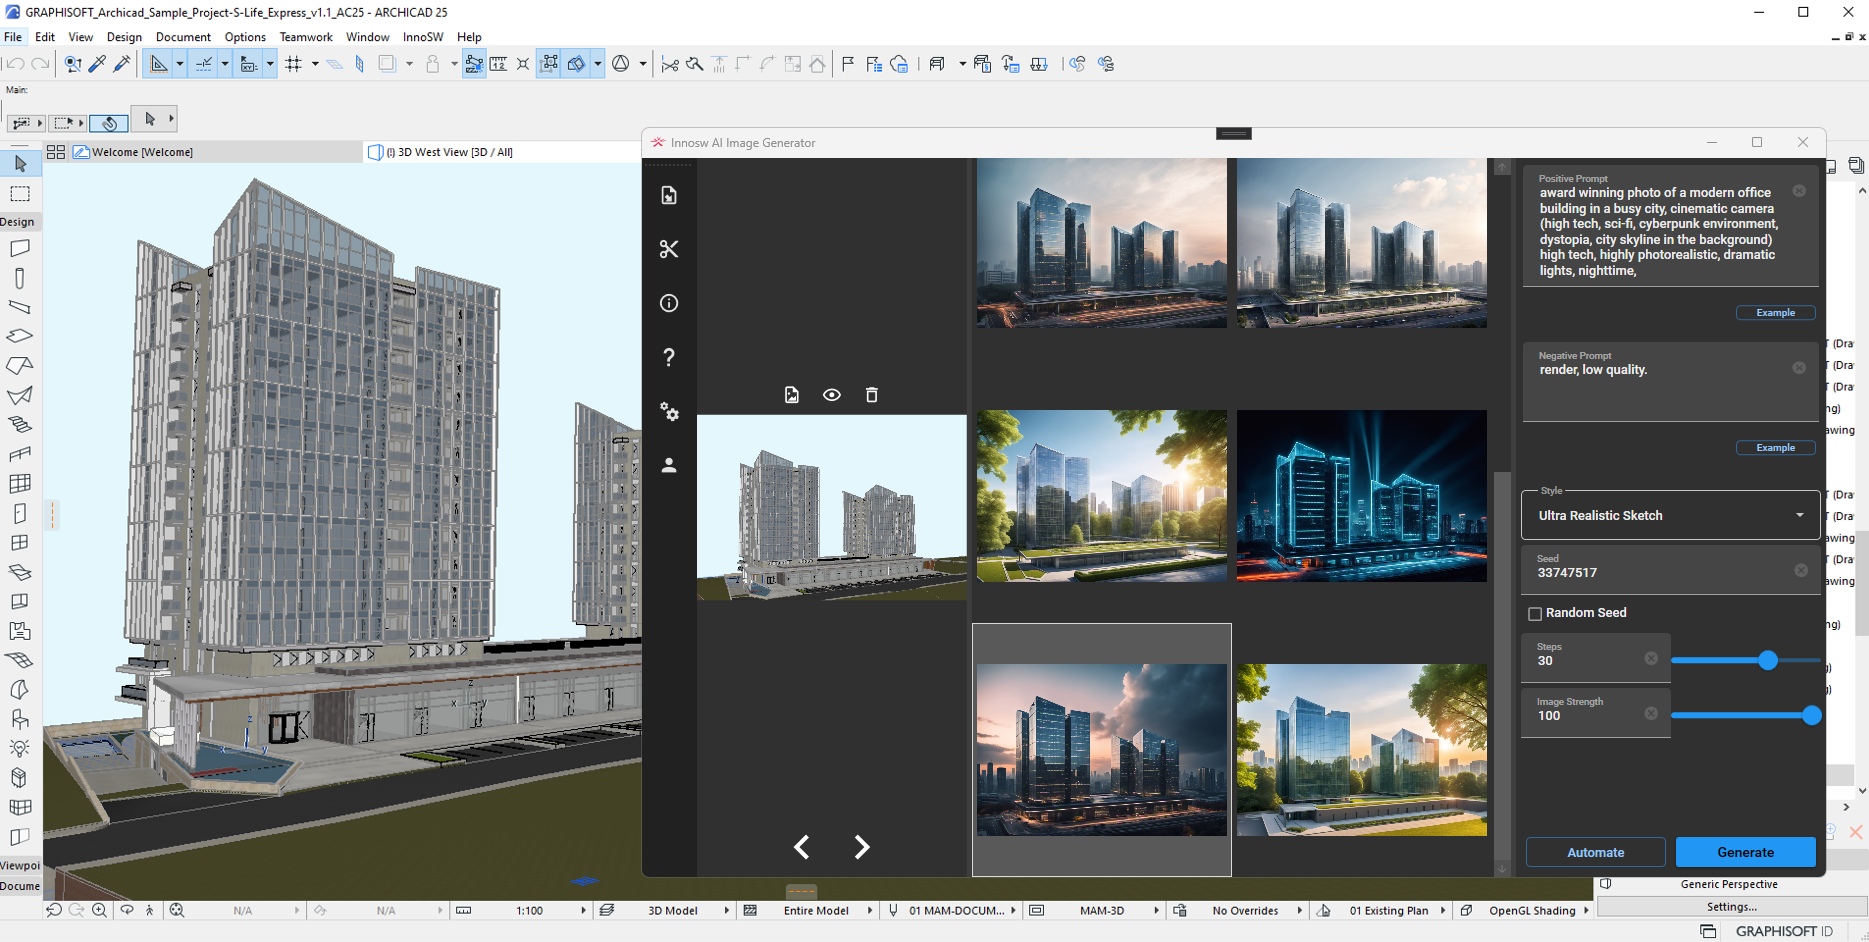Click the Orbit icon in the bottom bar
This screenshot has height=942, width=1869.
[127, 910]
